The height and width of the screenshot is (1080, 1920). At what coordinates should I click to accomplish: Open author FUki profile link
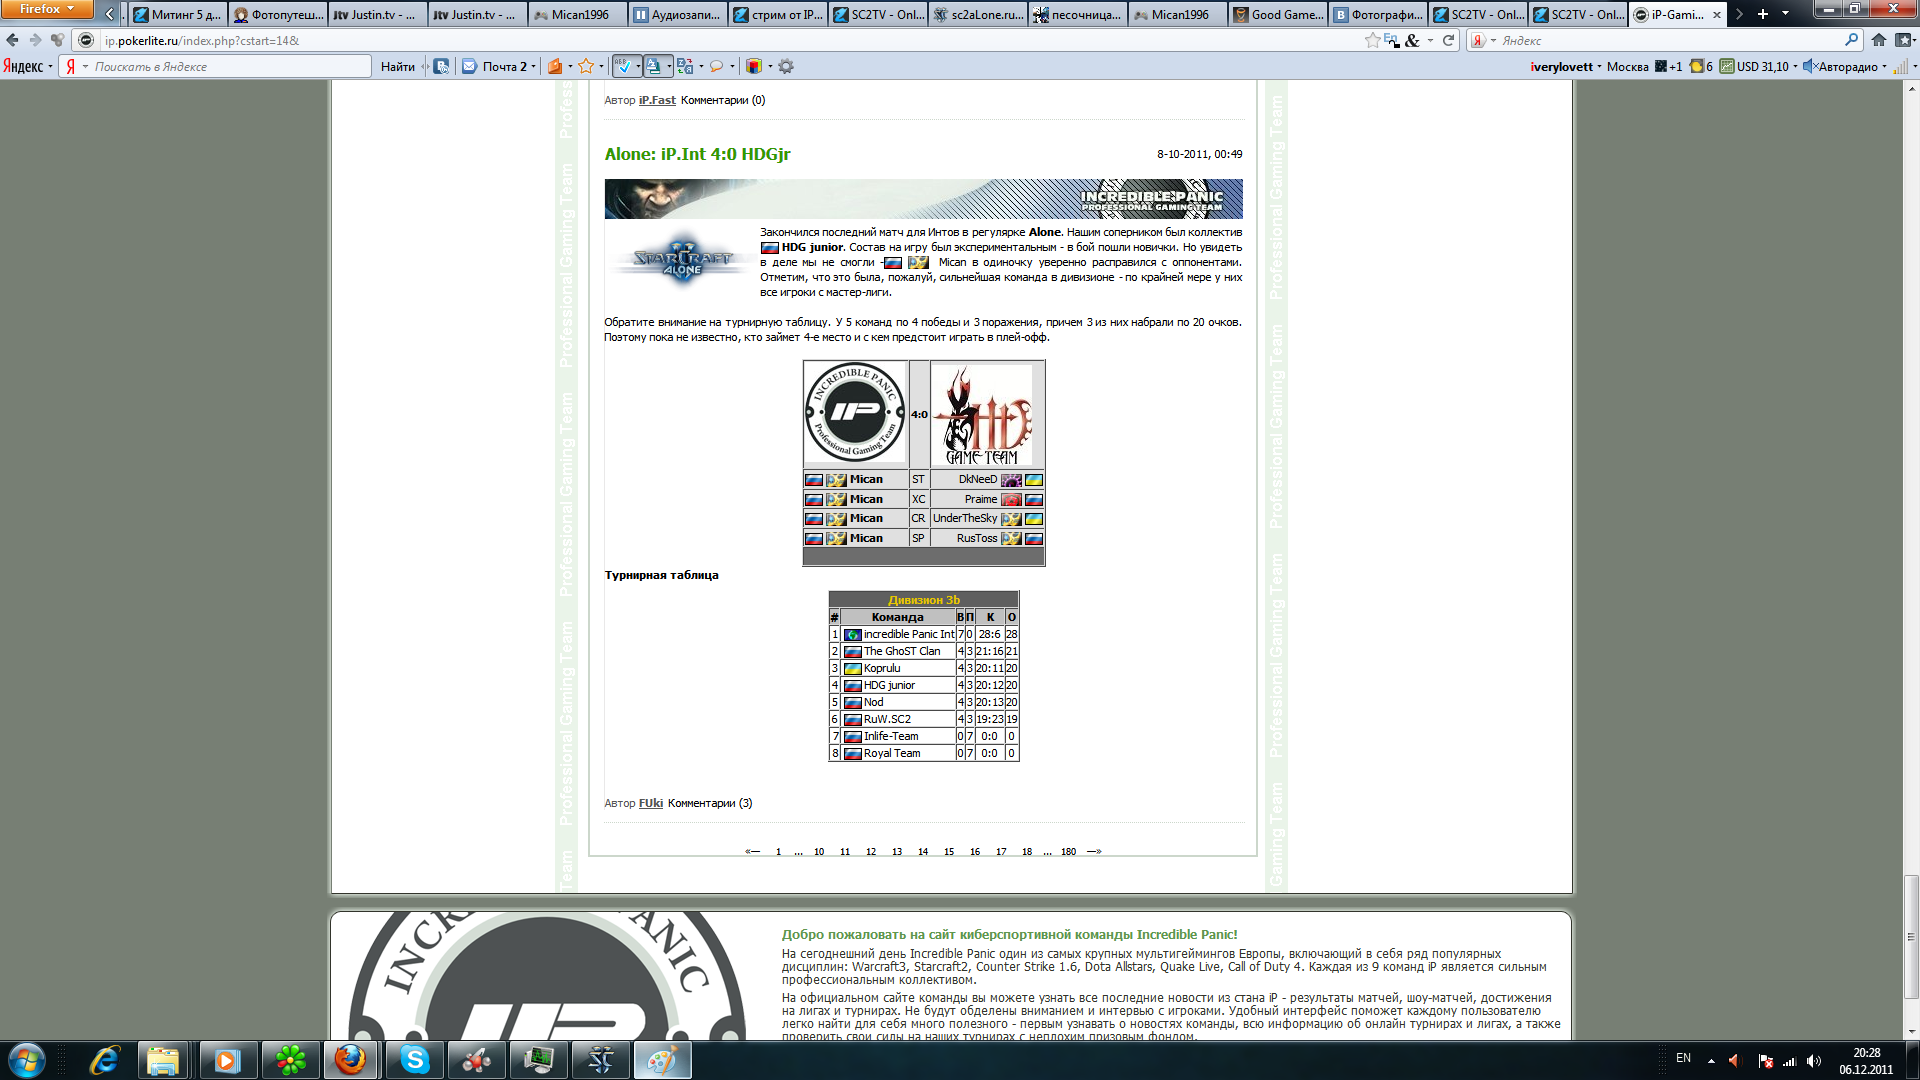650,803
